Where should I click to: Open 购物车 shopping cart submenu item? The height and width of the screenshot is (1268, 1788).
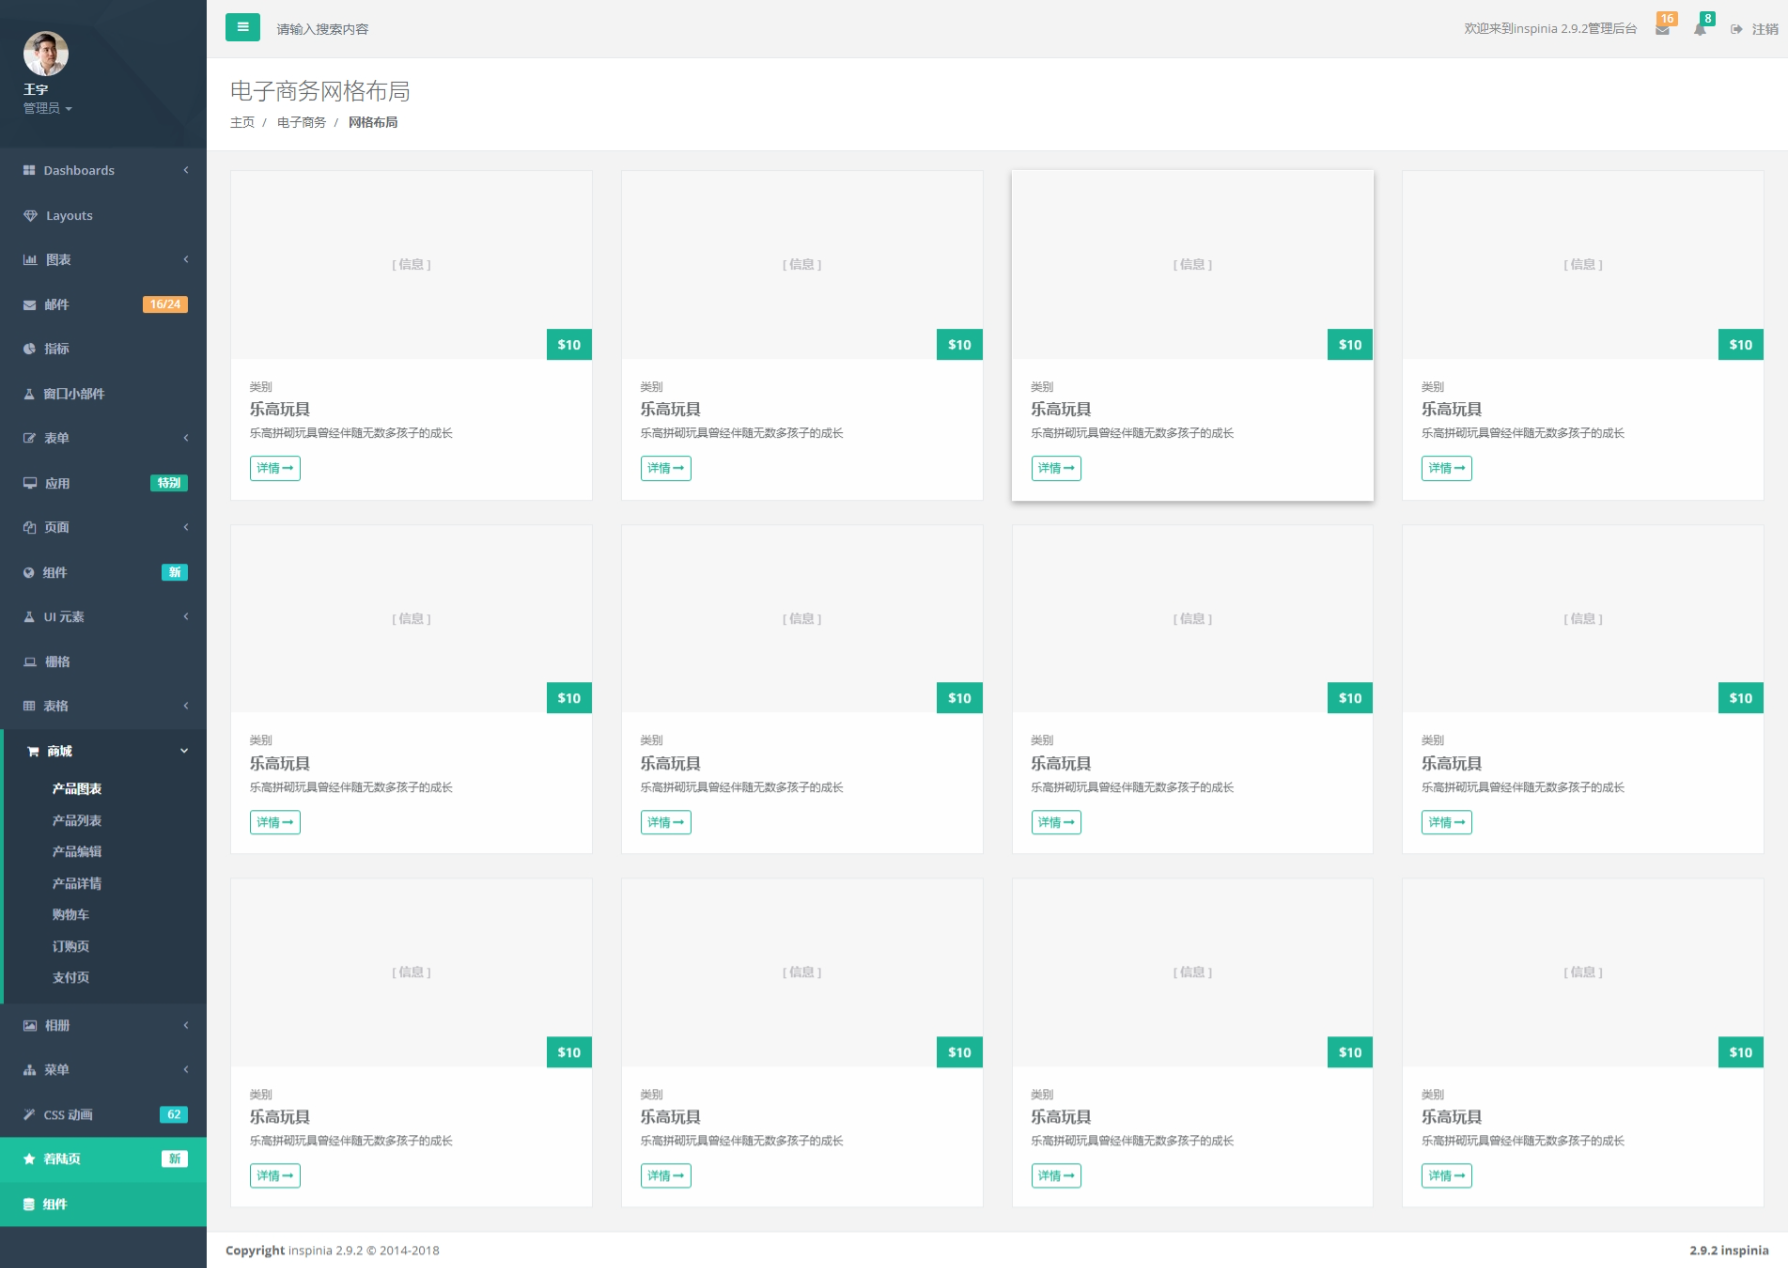pos(70,914)
